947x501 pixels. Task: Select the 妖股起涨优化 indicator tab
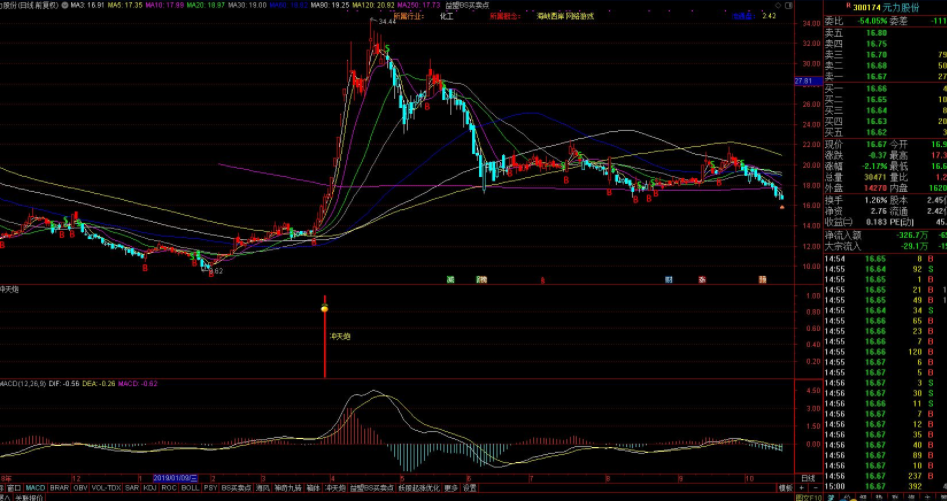[x=419, y=488]
